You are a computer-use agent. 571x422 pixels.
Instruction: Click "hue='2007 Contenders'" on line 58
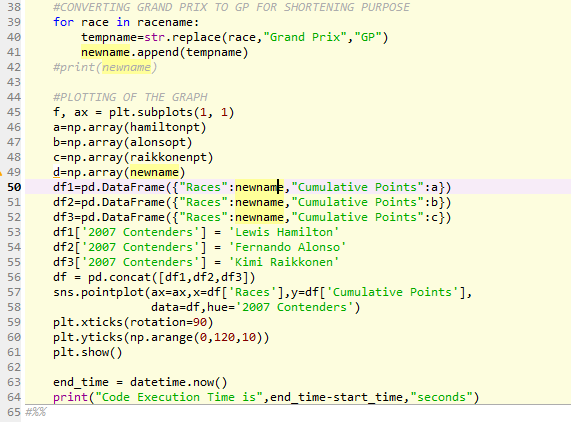click(x=280, y=307)
